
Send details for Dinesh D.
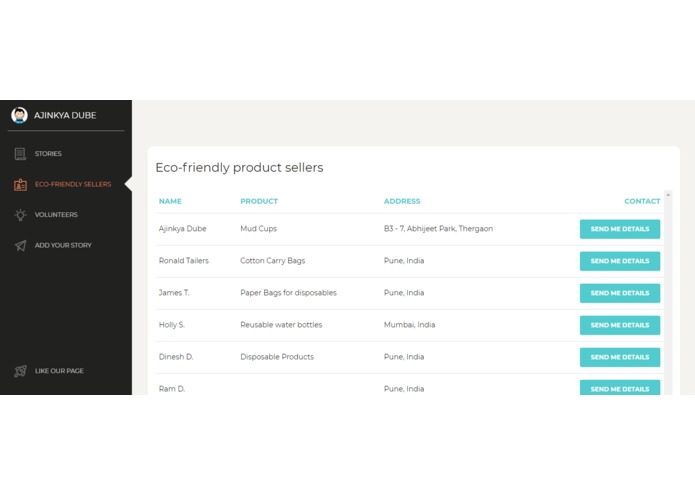pos(620,357)
